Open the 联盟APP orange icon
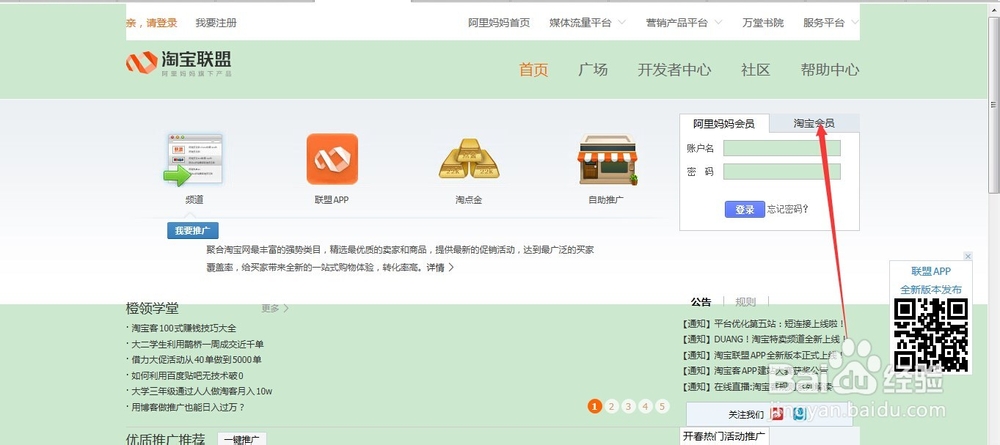1000x445 pixels. tap(332, 159)
